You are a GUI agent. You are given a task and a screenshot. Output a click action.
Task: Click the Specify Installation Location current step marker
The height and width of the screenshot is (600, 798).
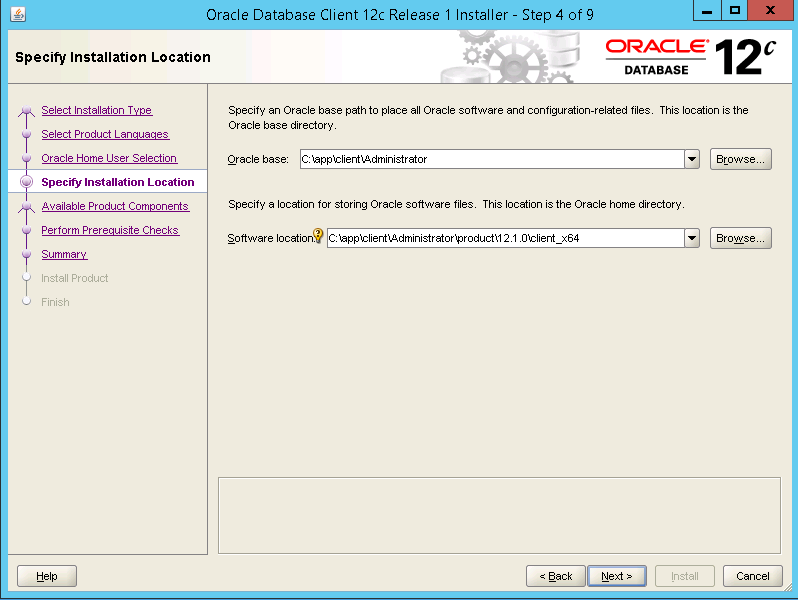(x=26, y=182)
